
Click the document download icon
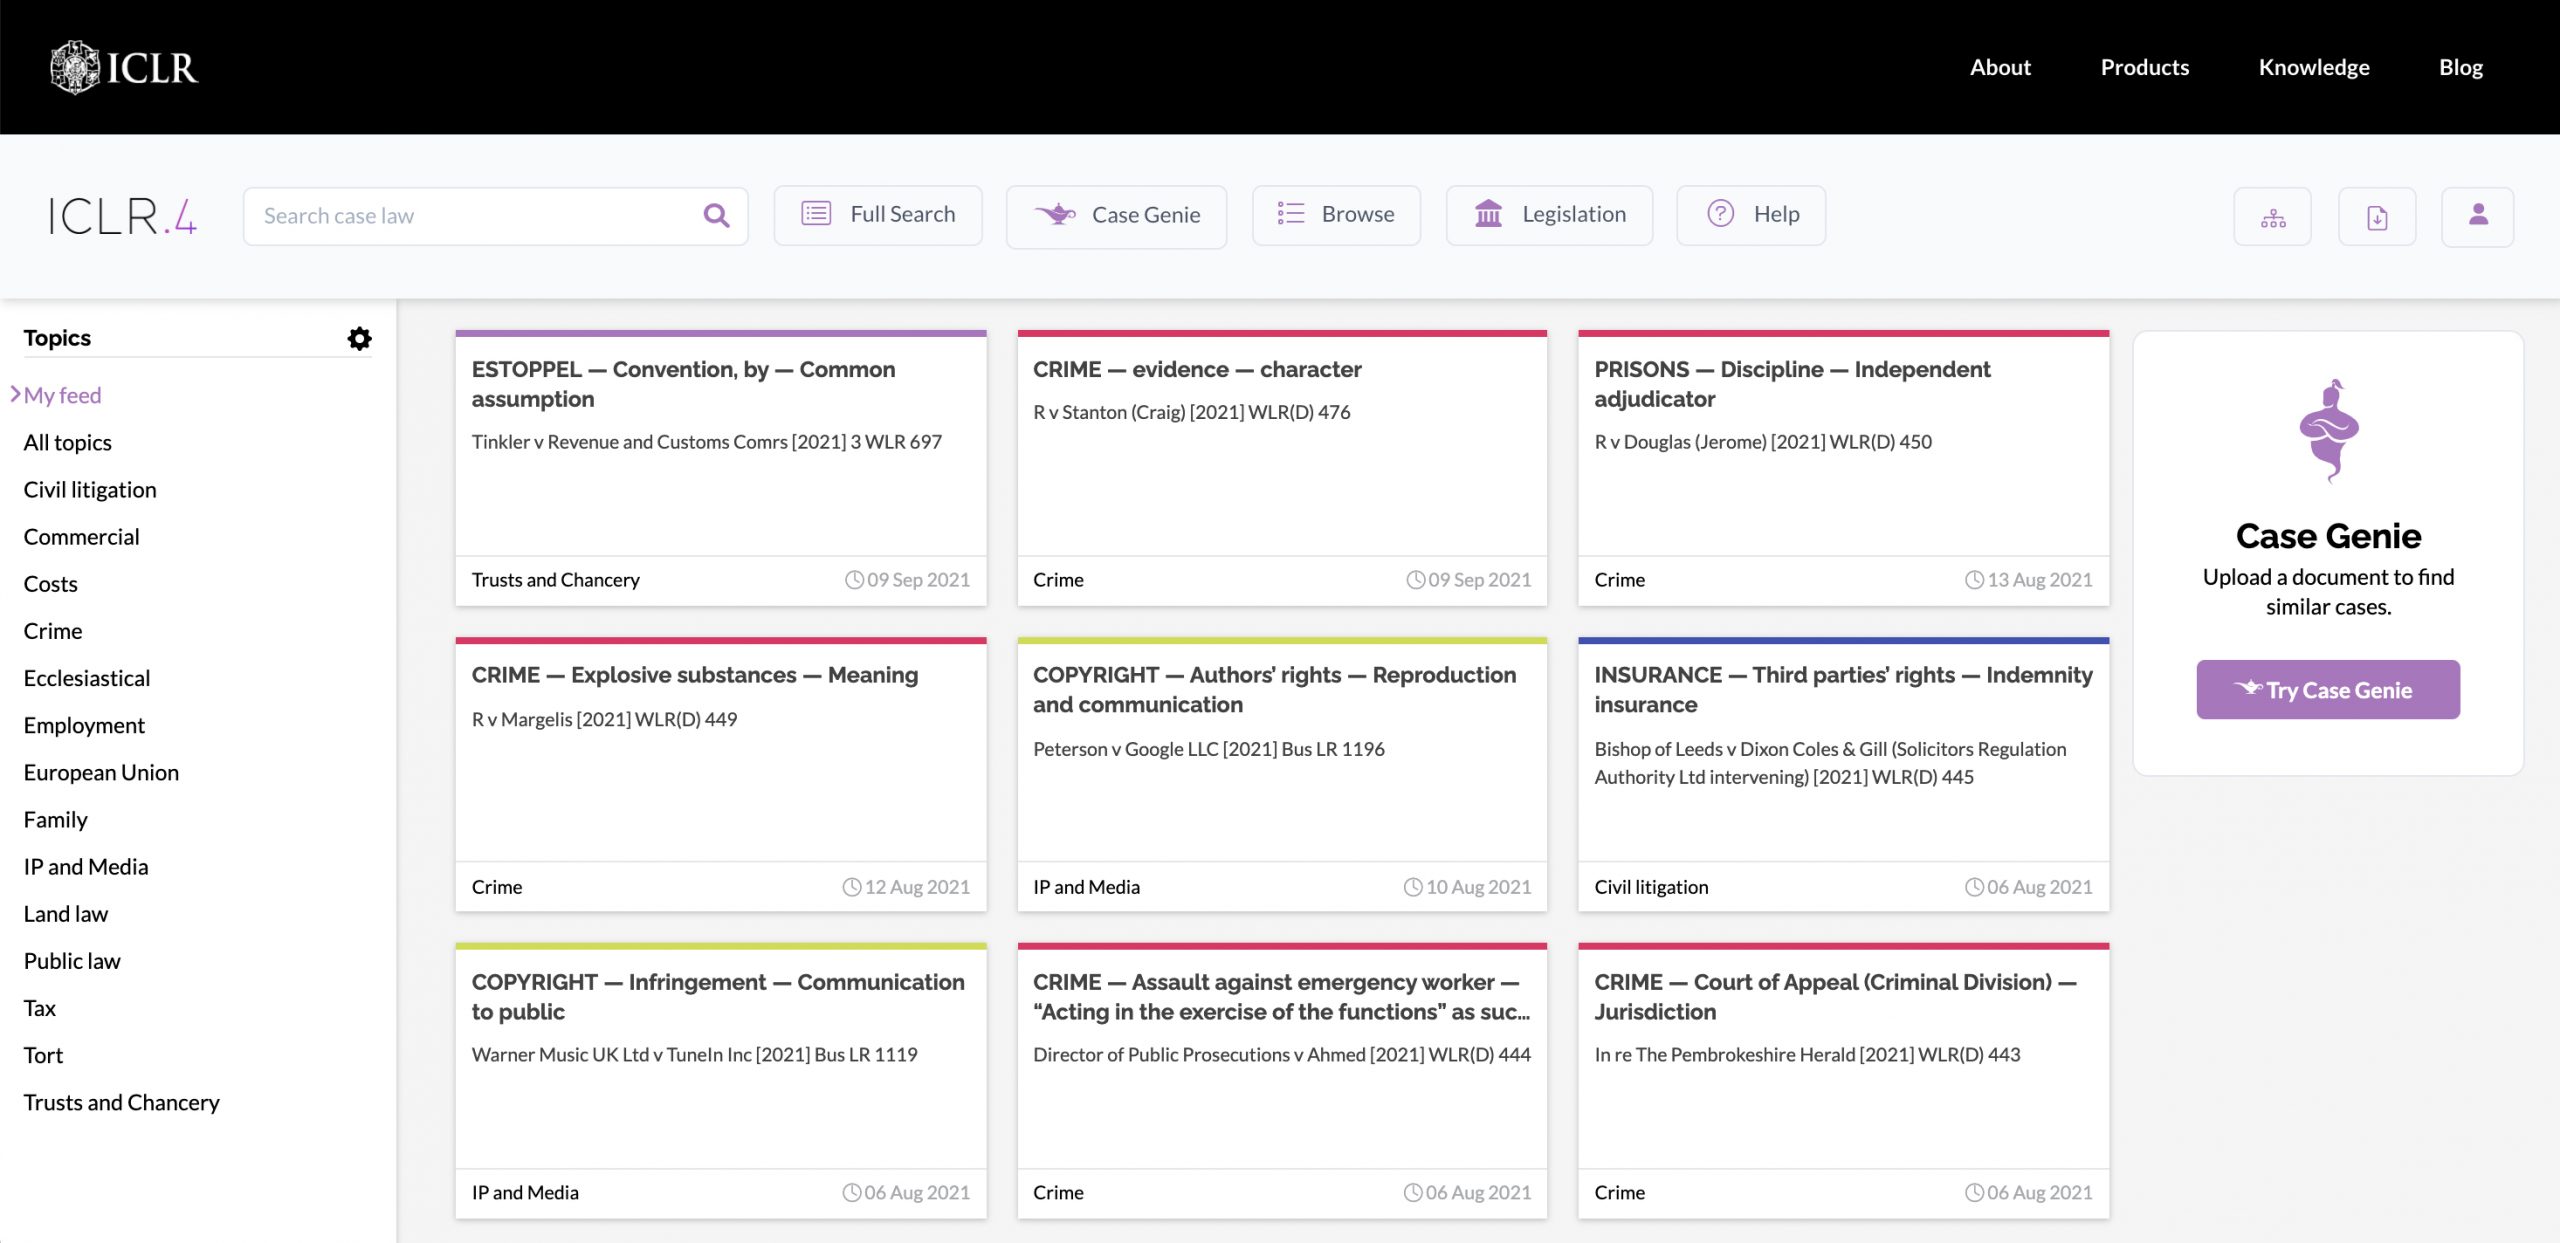[2377, 217]
